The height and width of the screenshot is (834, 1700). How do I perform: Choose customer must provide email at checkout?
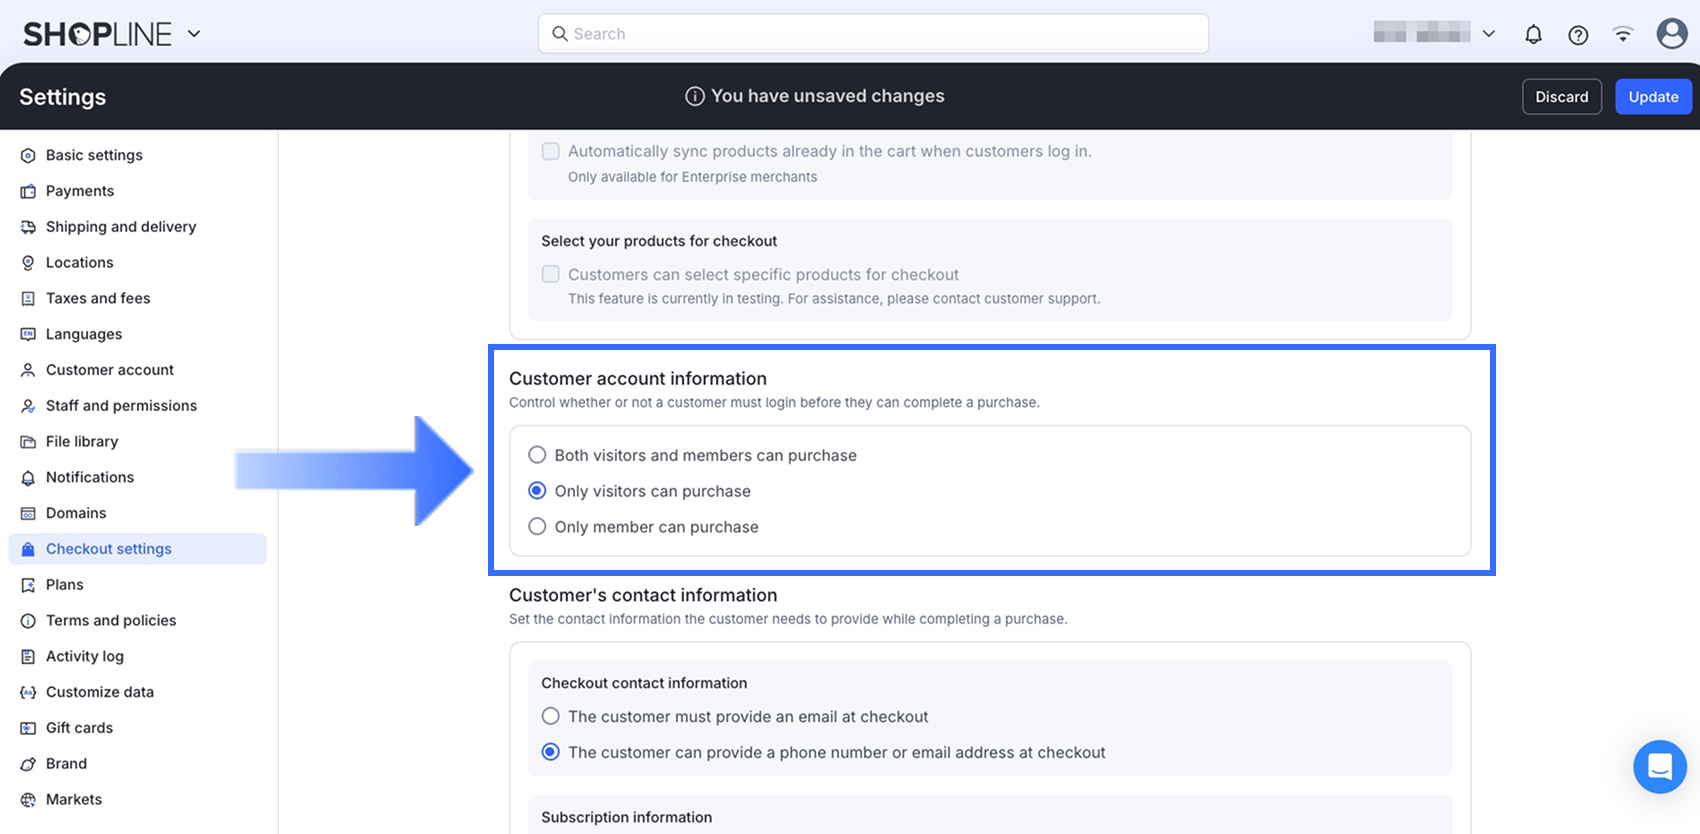(550, 717)
